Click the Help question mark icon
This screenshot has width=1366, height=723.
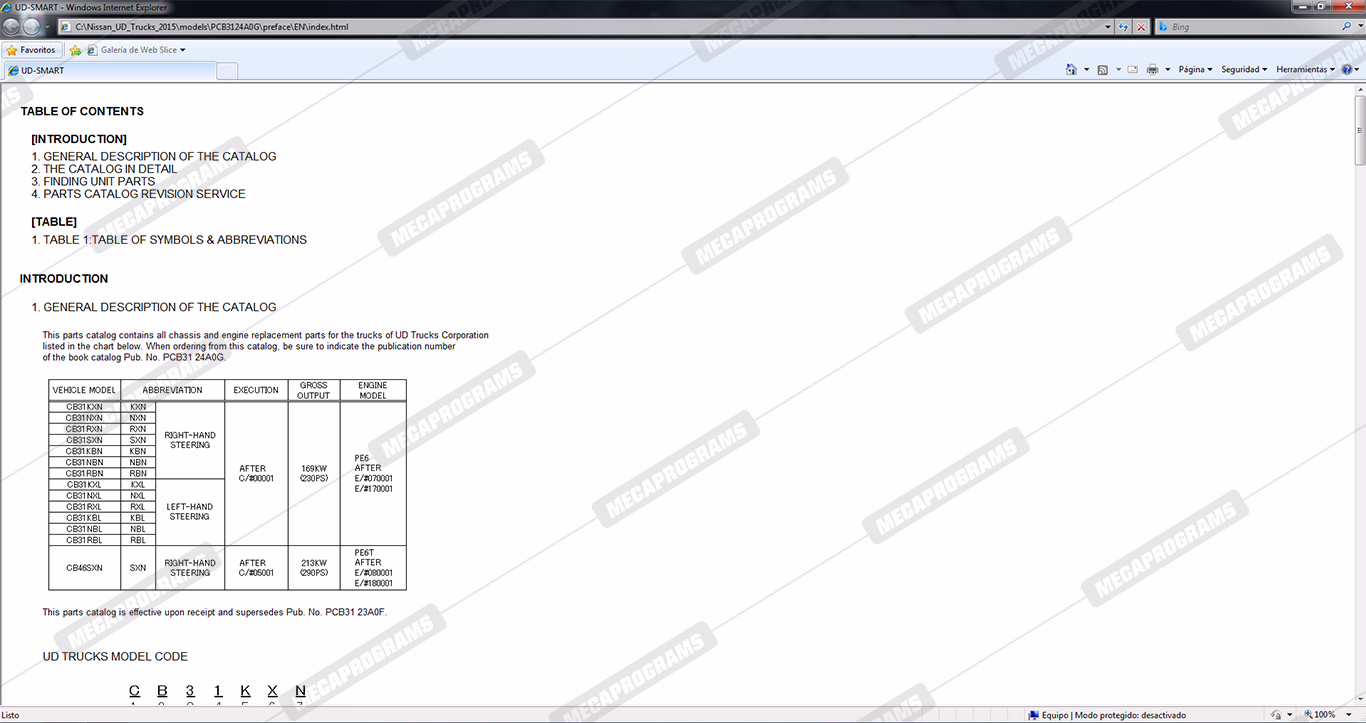[1346, 70]
